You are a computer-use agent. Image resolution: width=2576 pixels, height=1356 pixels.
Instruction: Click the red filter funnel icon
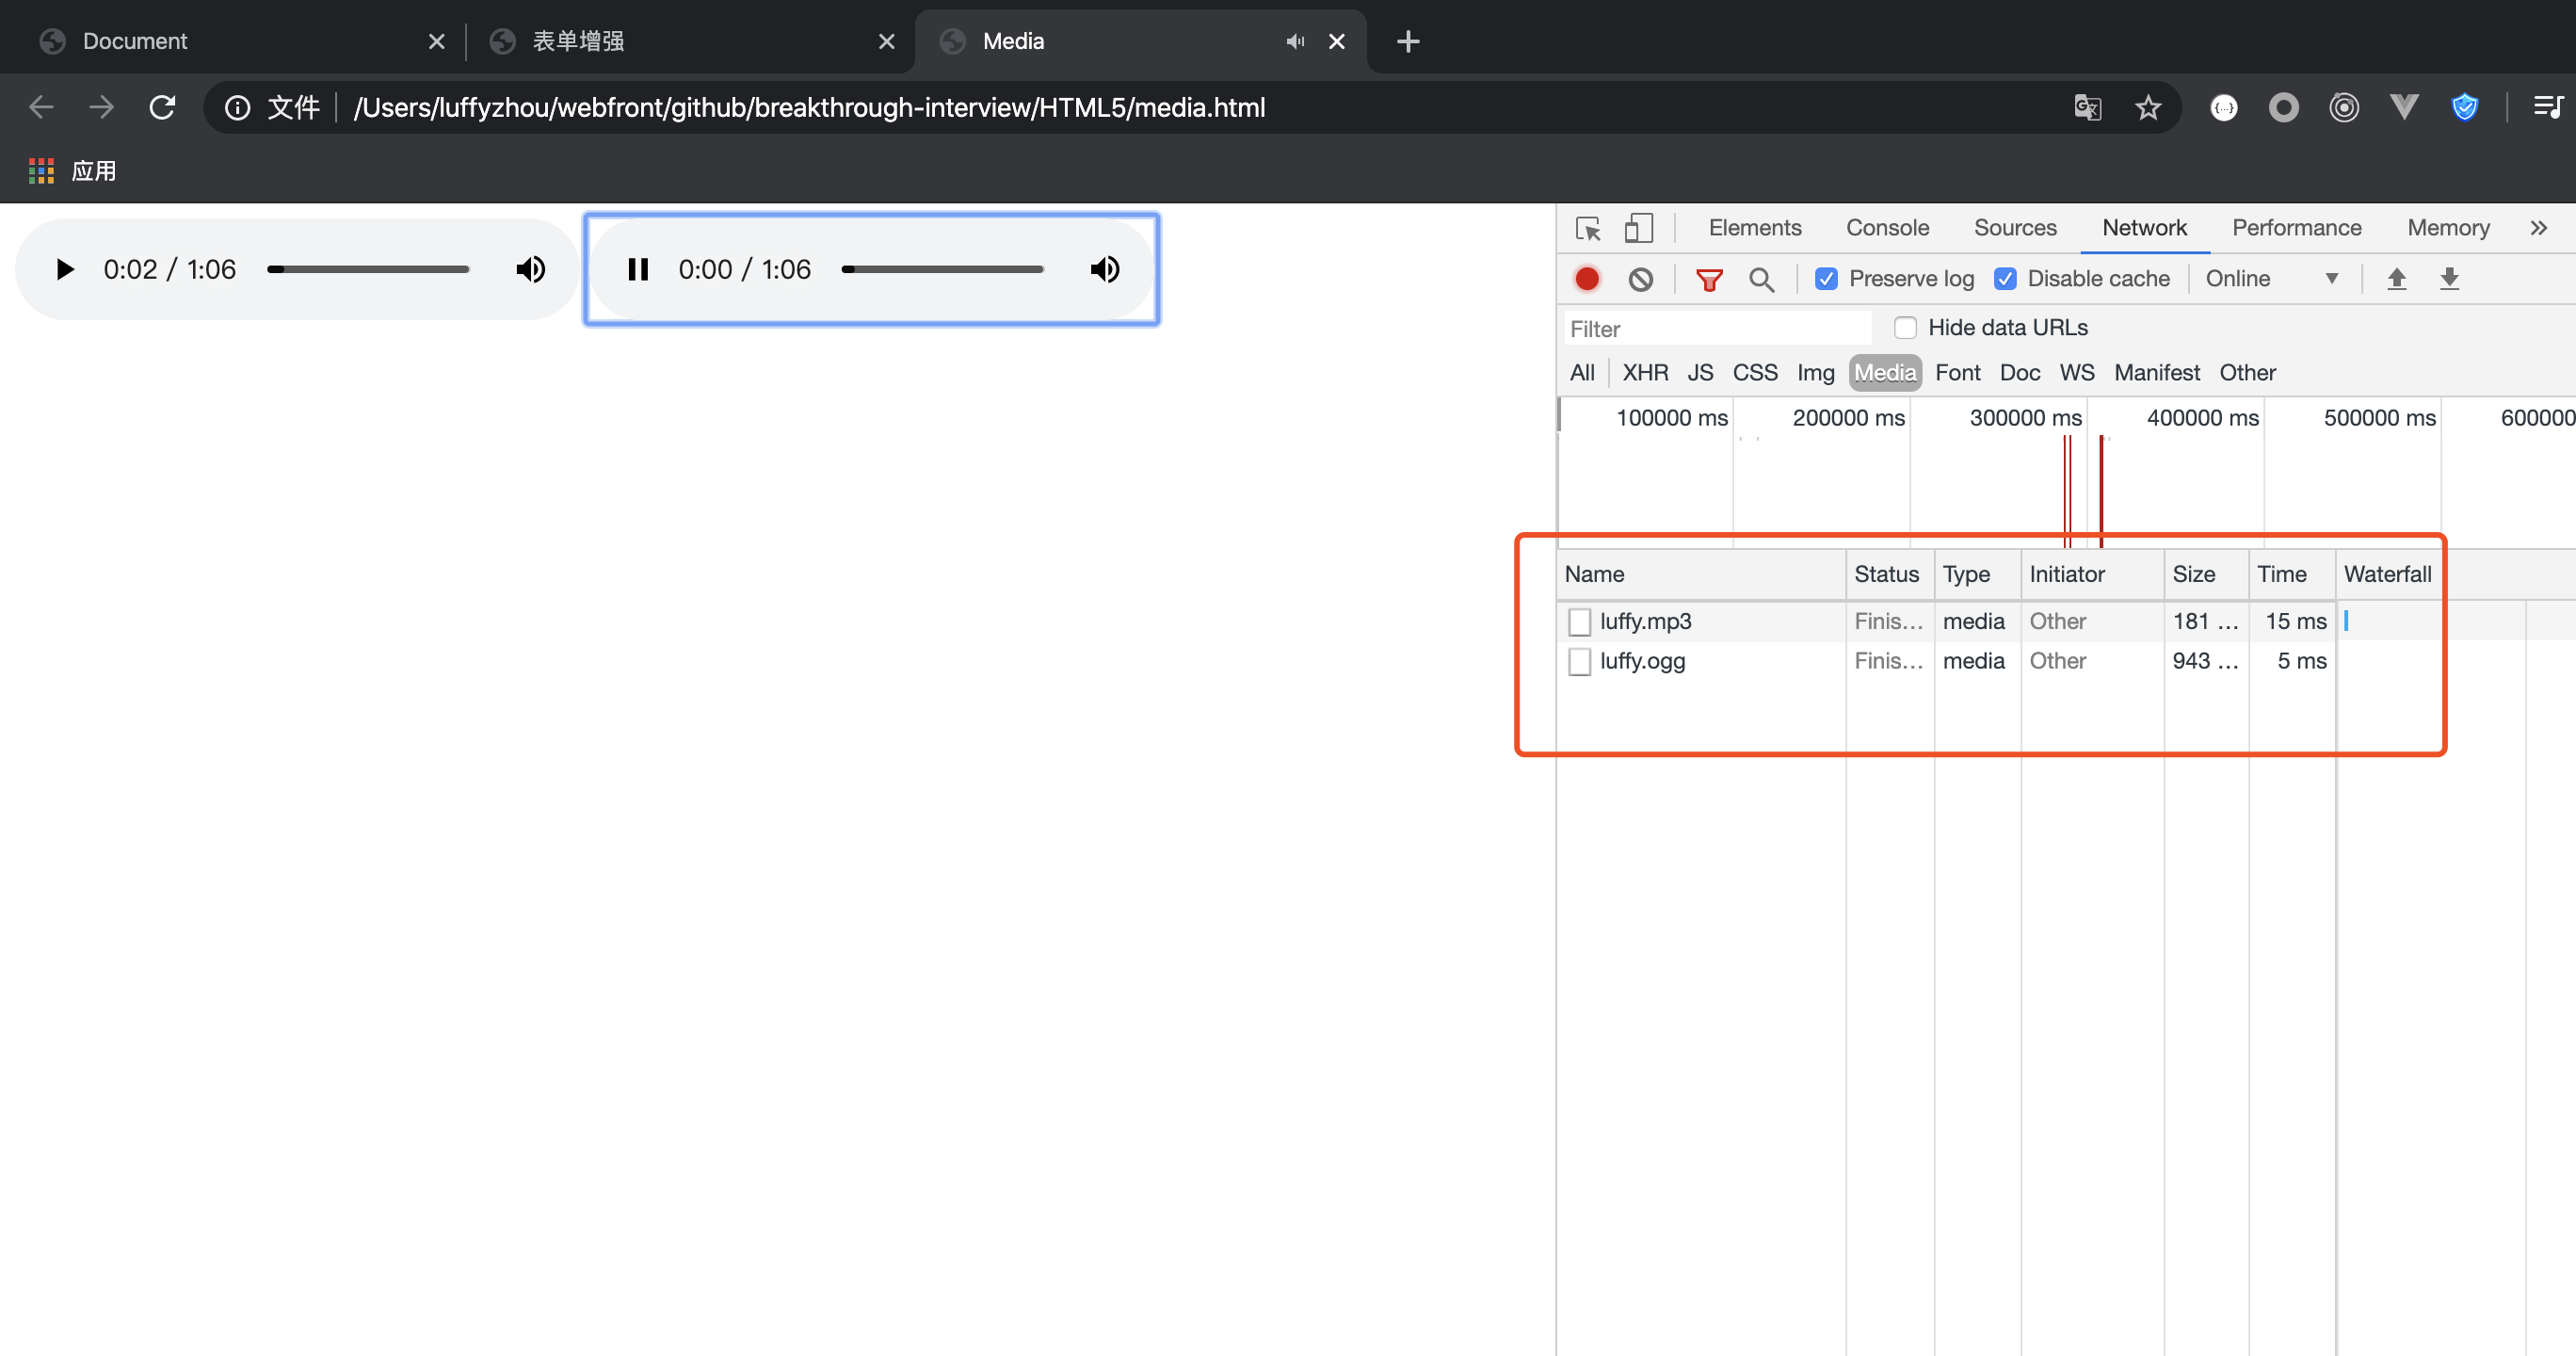[x=1709, y=279]
